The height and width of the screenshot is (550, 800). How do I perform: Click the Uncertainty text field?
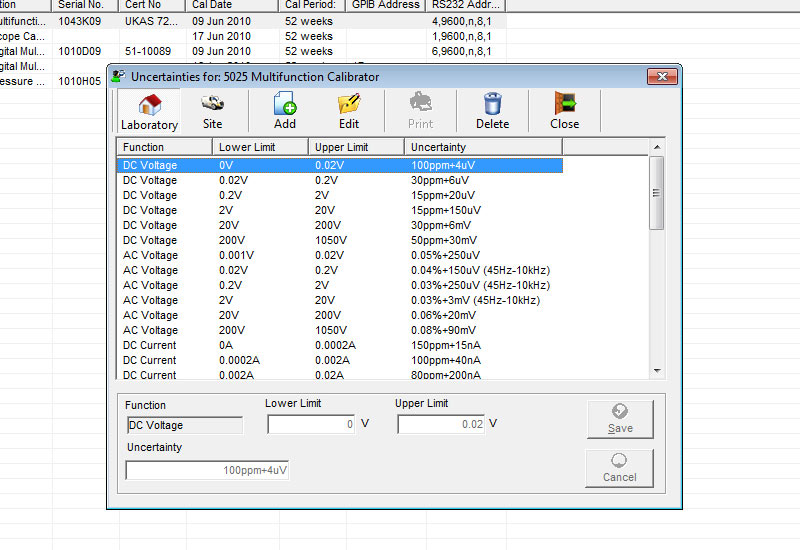(207, 470)
